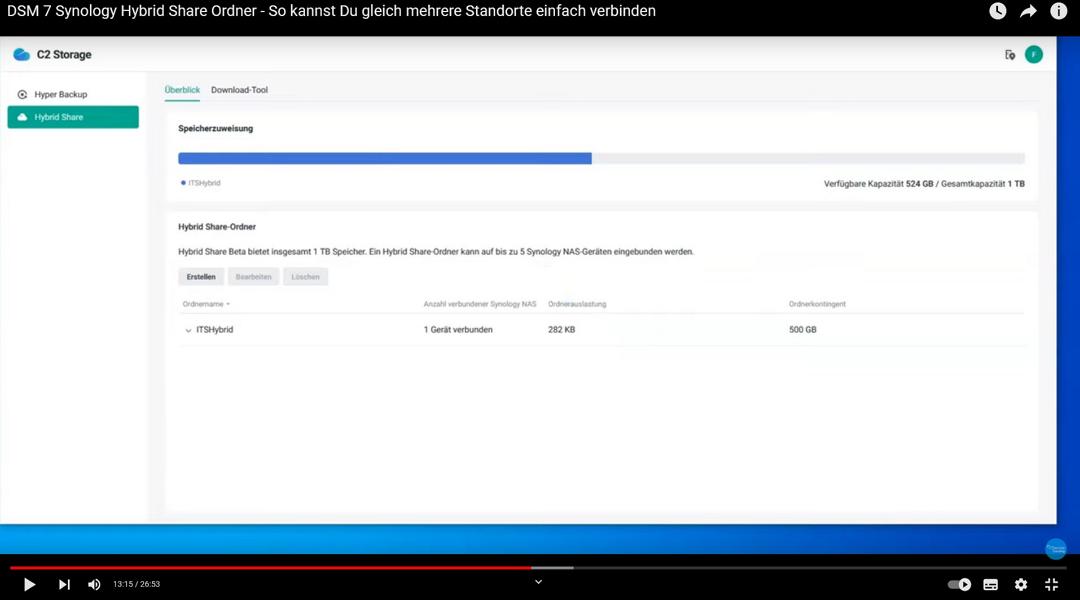Click the Ordnerauslastung column header
Viewport: 1080px width, 600px height.
pyautogui.click(x=577, y=304)
